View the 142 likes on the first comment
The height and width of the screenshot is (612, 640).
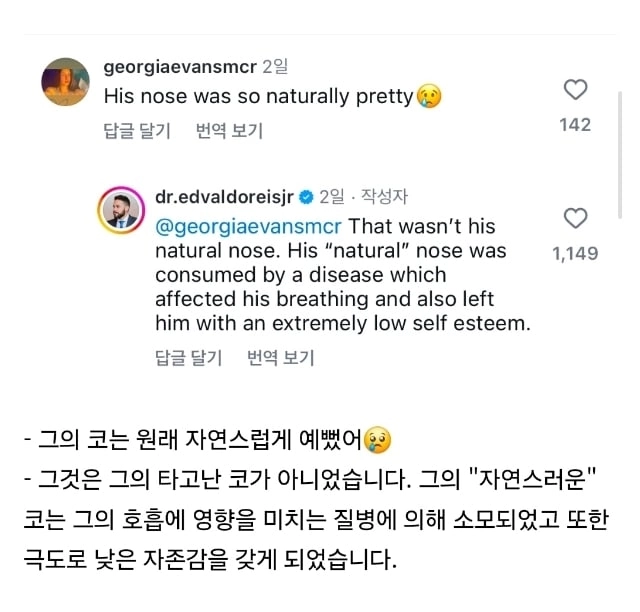click(575, 124)
